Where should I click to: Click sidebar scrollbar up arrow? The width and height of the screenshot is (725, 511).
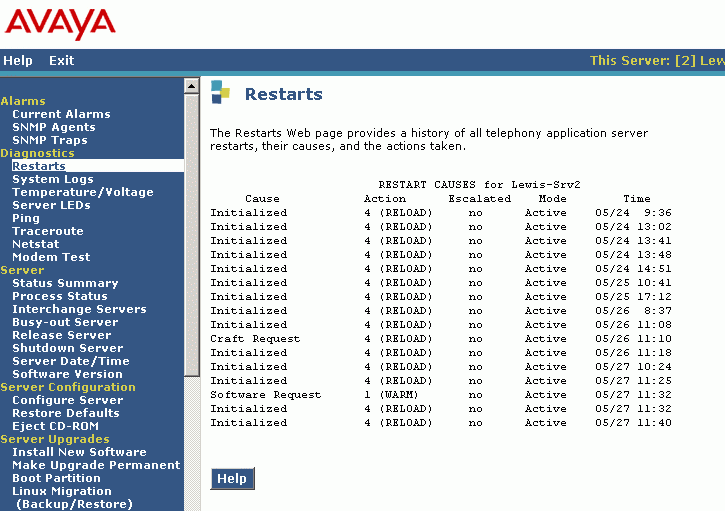(191, 86)
